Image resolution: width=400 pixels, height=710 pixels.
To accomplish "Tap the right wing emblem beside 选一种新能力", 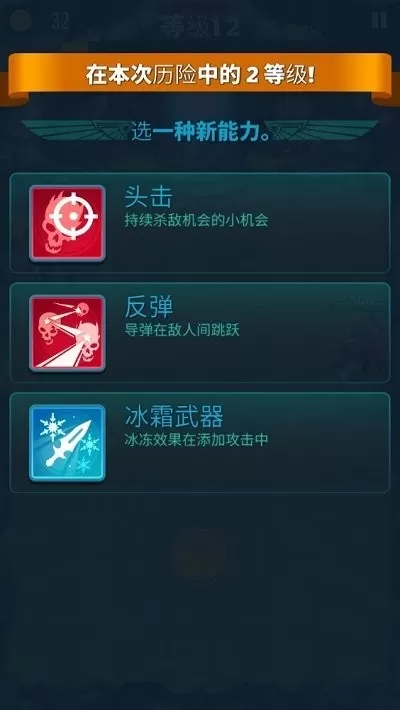I will pyautogui.click(x=325, y=130).
